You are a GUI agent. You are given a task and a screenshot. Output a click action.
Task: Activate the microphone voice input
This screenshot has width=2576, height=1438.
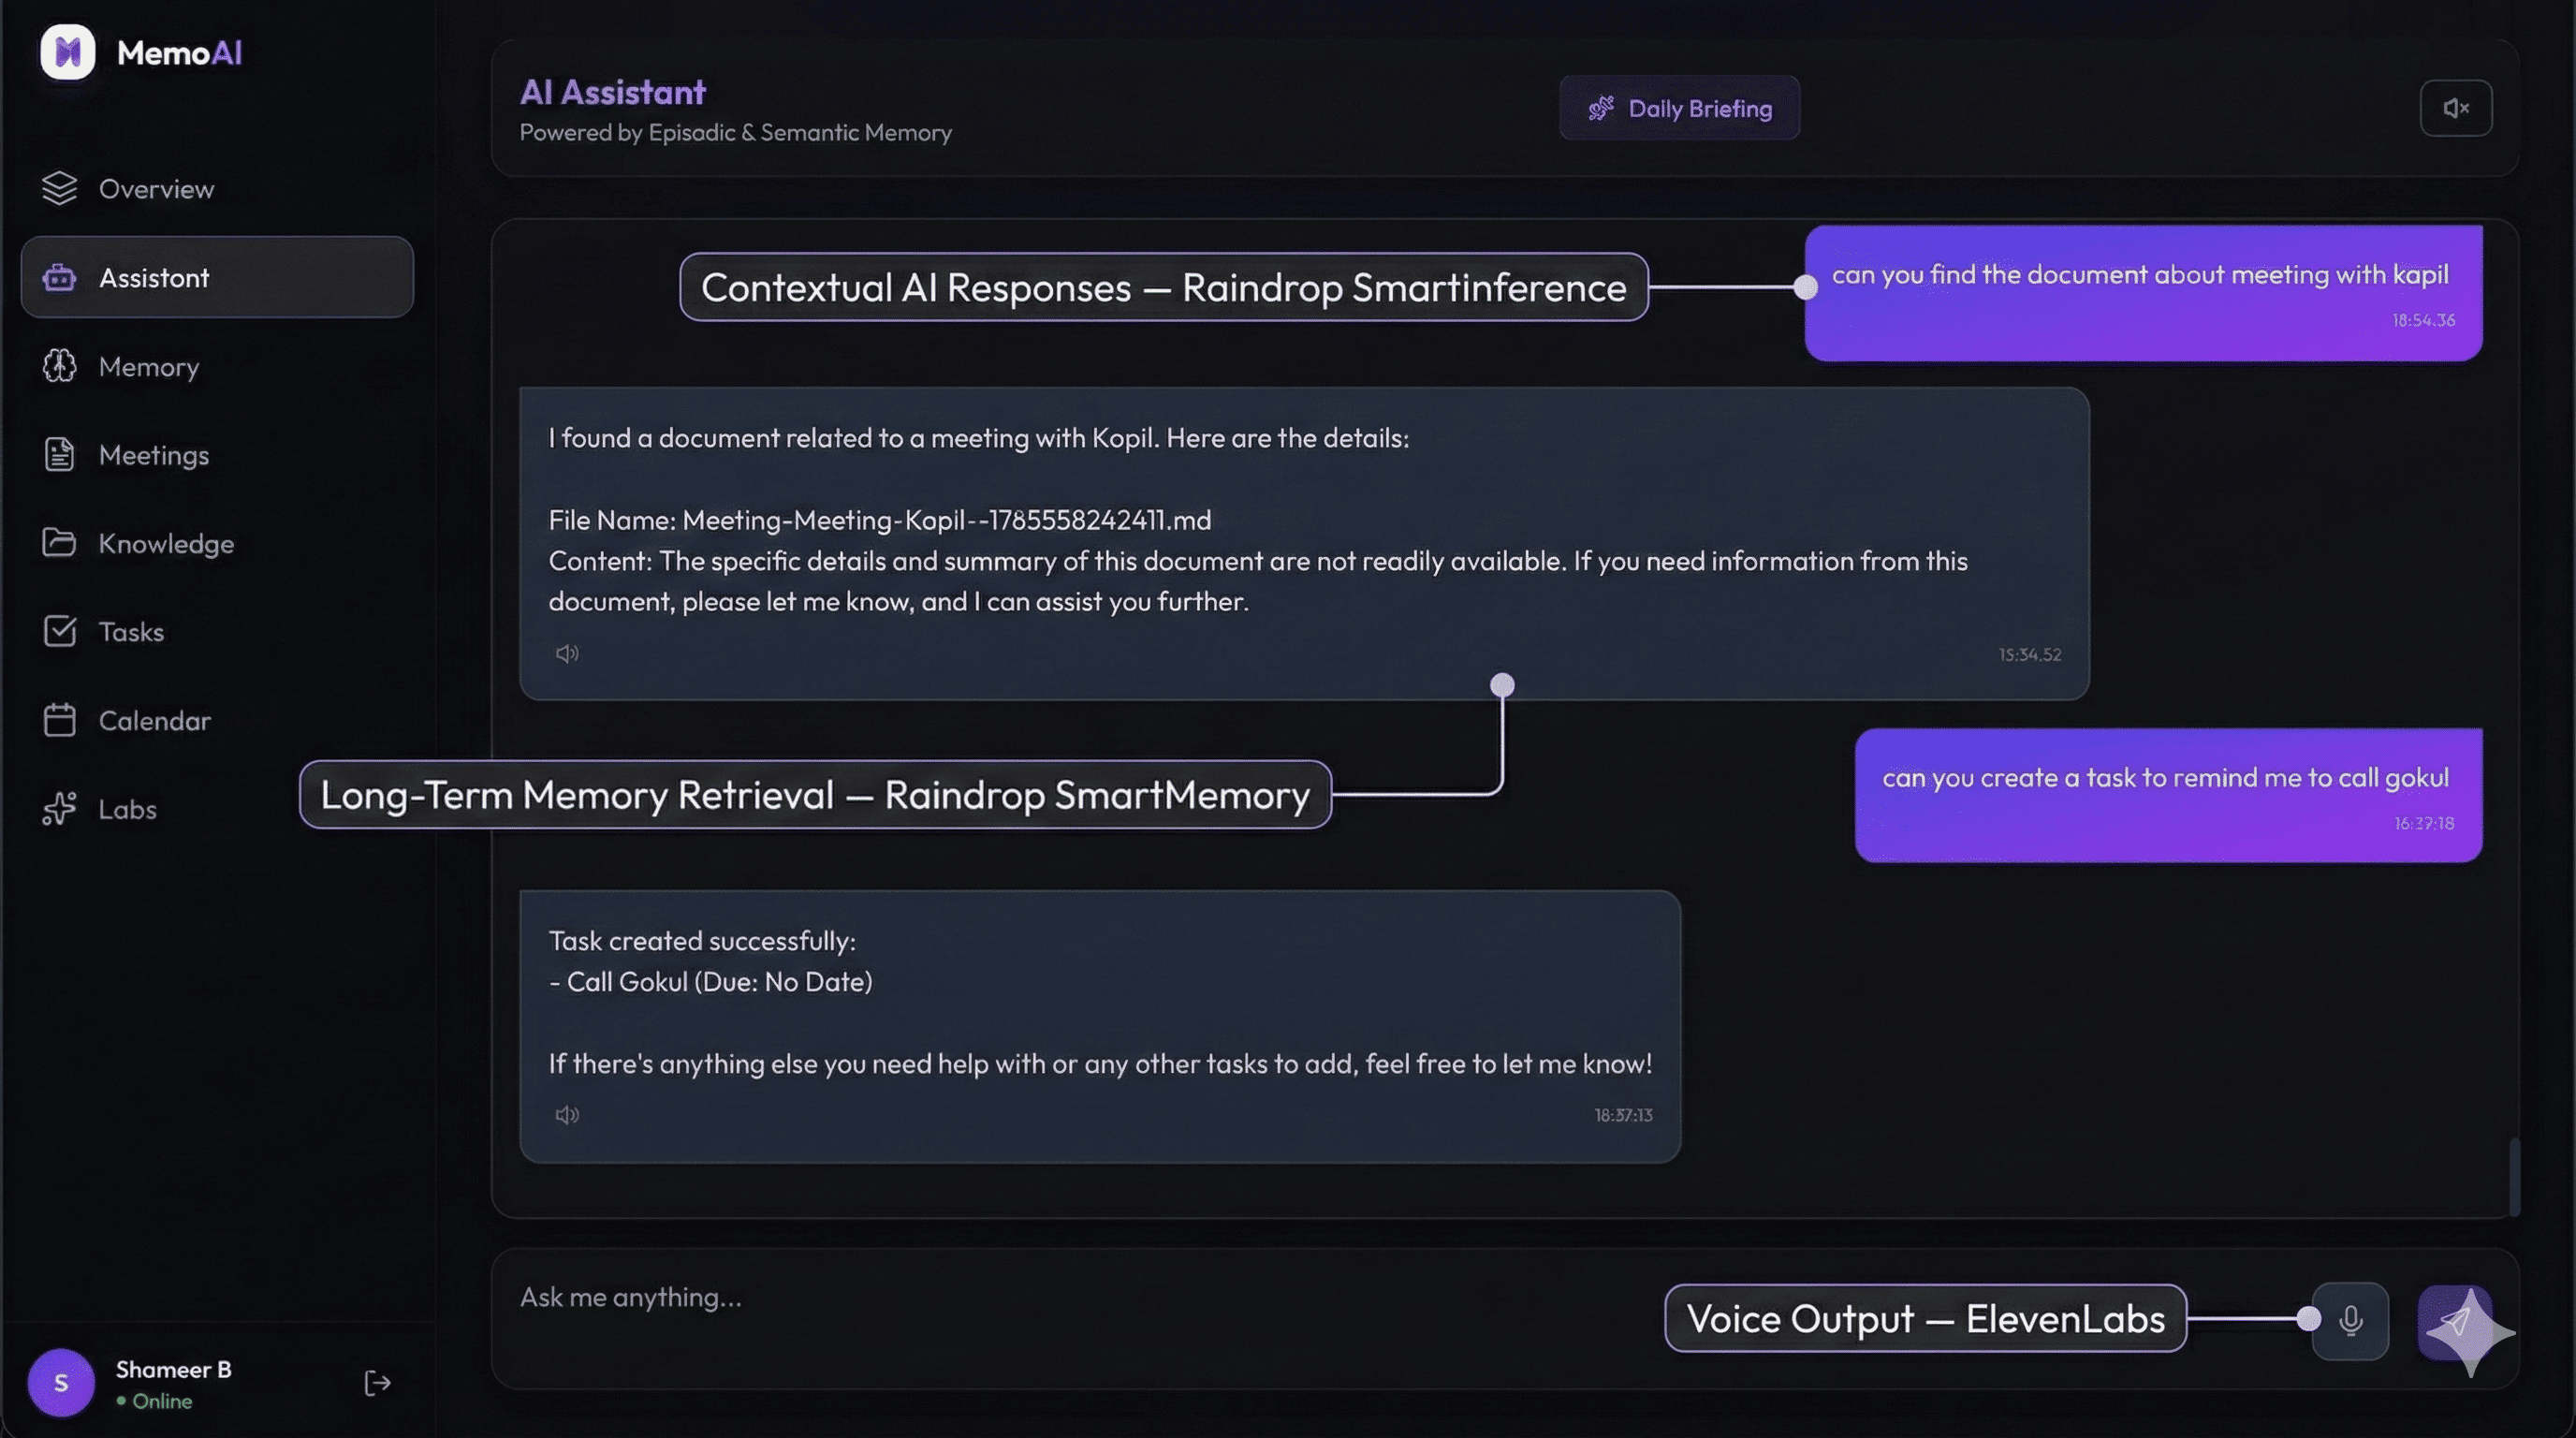[x=2350, y=1321]
